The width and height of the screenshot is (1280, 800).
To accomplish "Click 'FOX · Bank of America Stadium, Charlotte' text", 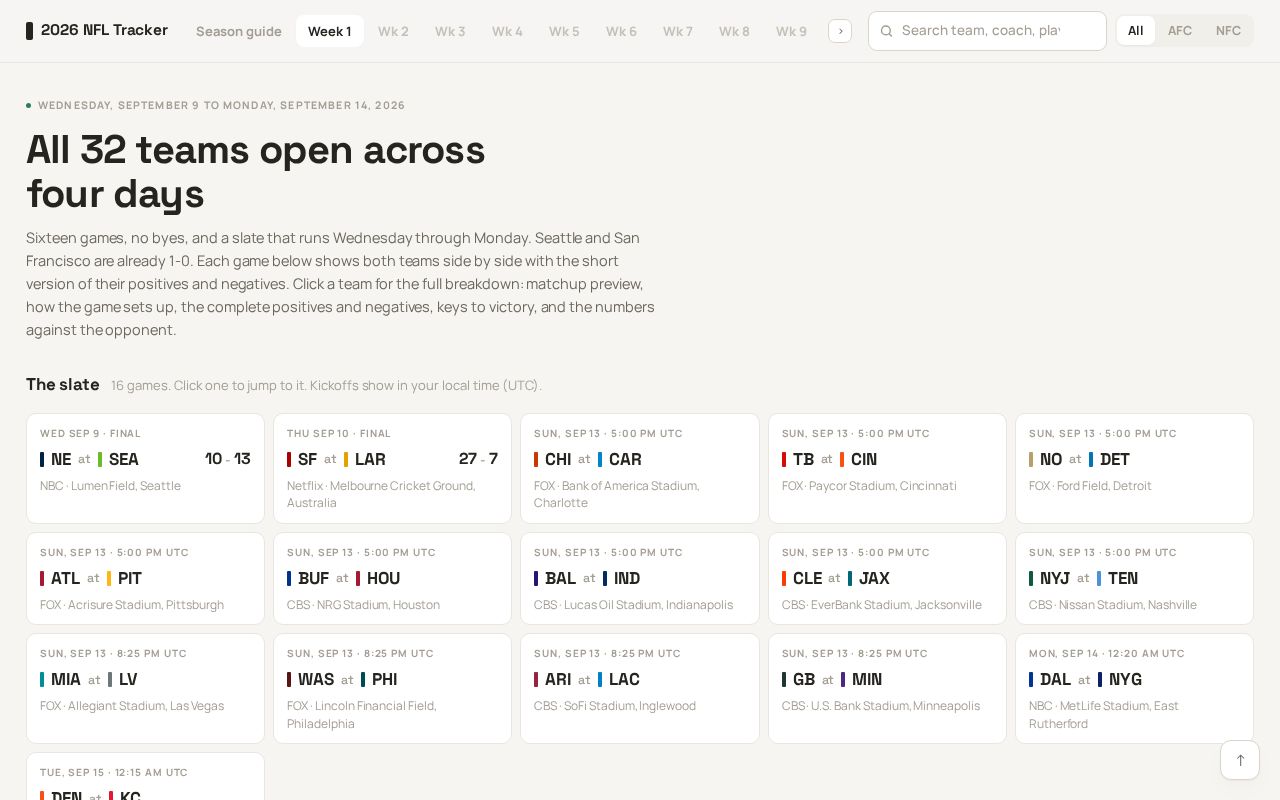I will click(x=616, y=494).
